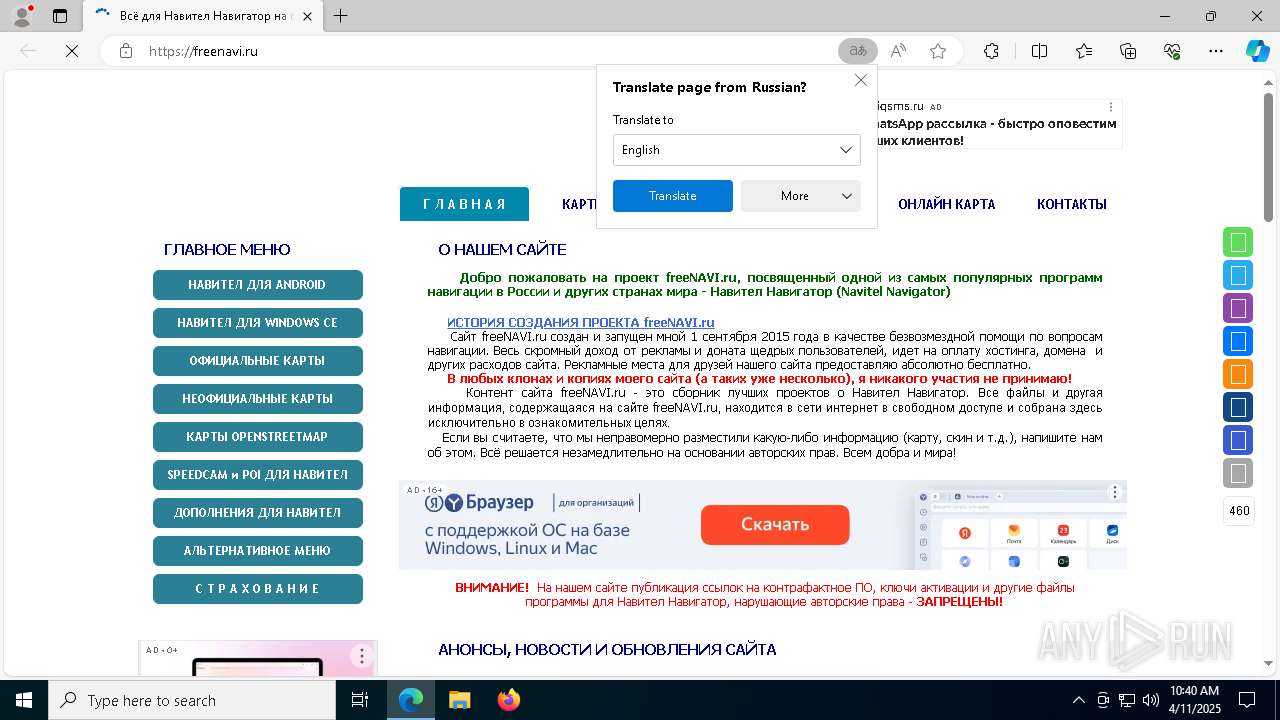The image size is (1280, 720).
Task: Open the Extensions puzzle icon
Action: click(x=991, y=51)
